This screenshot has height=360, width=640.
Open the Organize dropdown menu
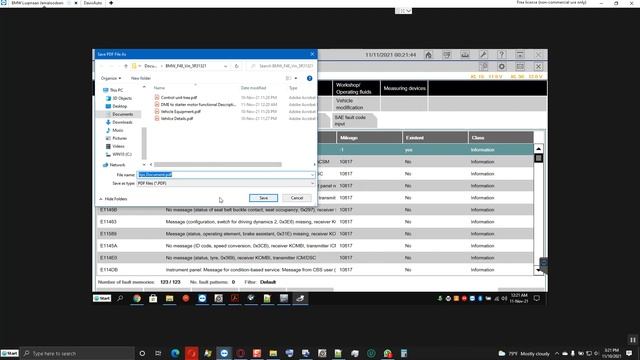click(x=111, y=78)
